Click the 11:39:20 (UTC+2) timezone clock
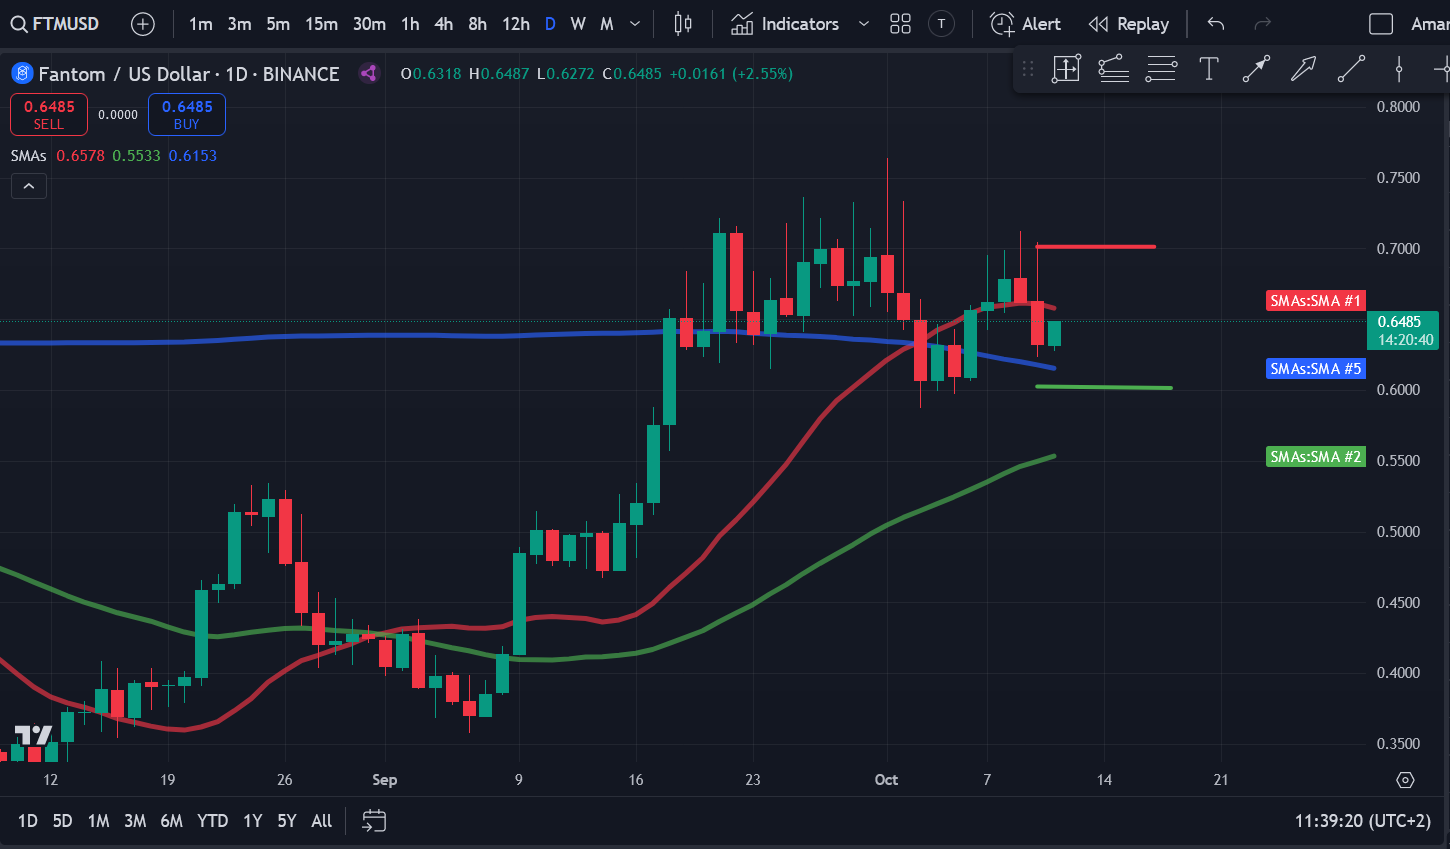Image resolution: width=1450 pixels, height=849 pixels. 1363,821
